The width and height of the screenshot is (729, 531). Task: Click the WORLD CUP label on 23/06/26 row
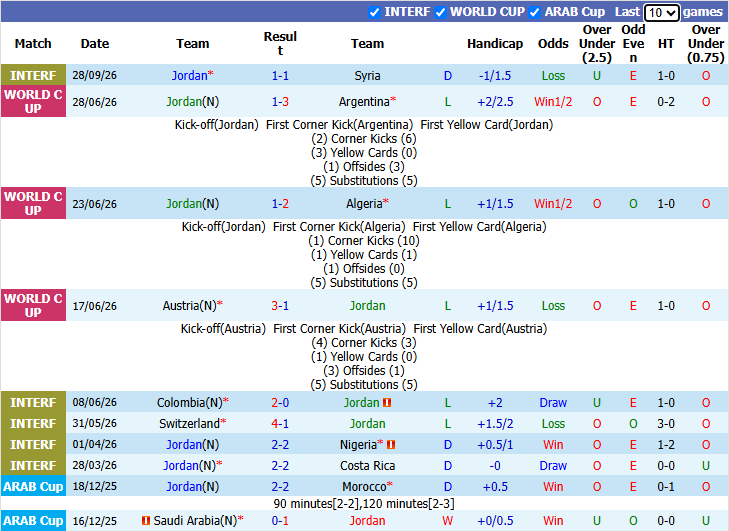pyautogui.click(x=33, y=204)
